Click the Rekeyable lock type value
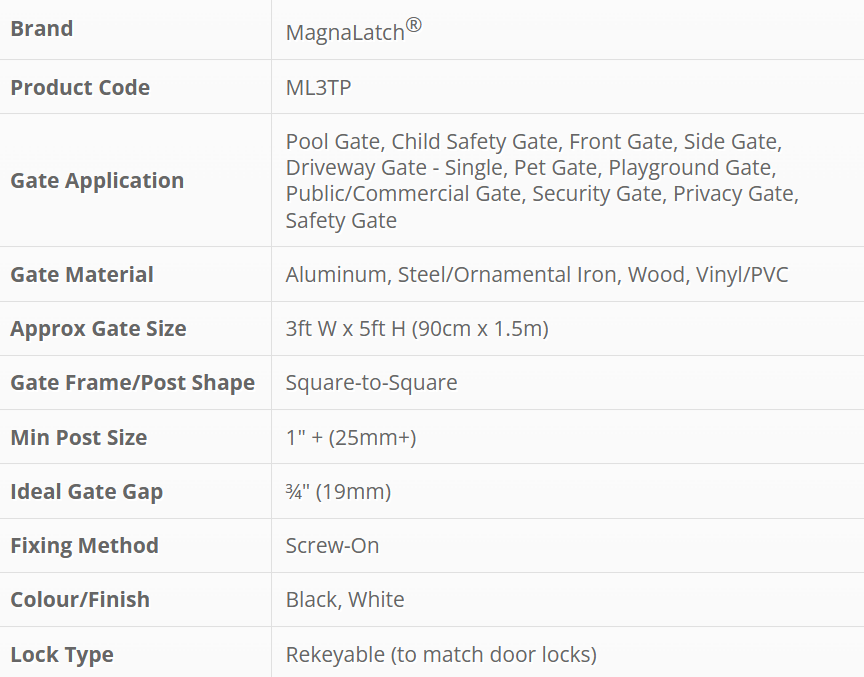Screen dimensions: 864x677 tap(440, 654)
